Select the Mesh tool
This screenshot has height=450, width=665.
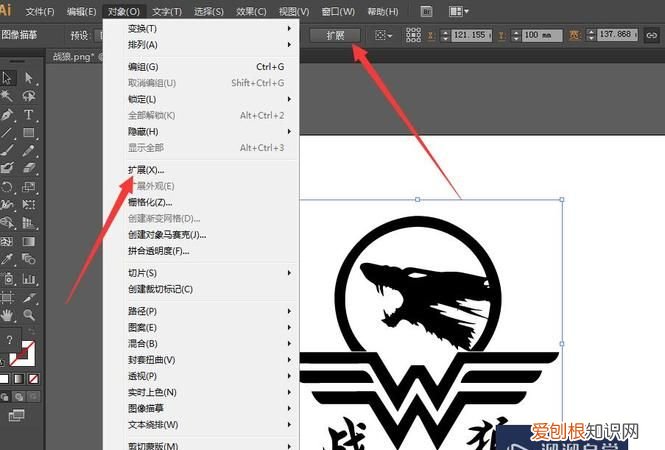[x=7, y=241]
